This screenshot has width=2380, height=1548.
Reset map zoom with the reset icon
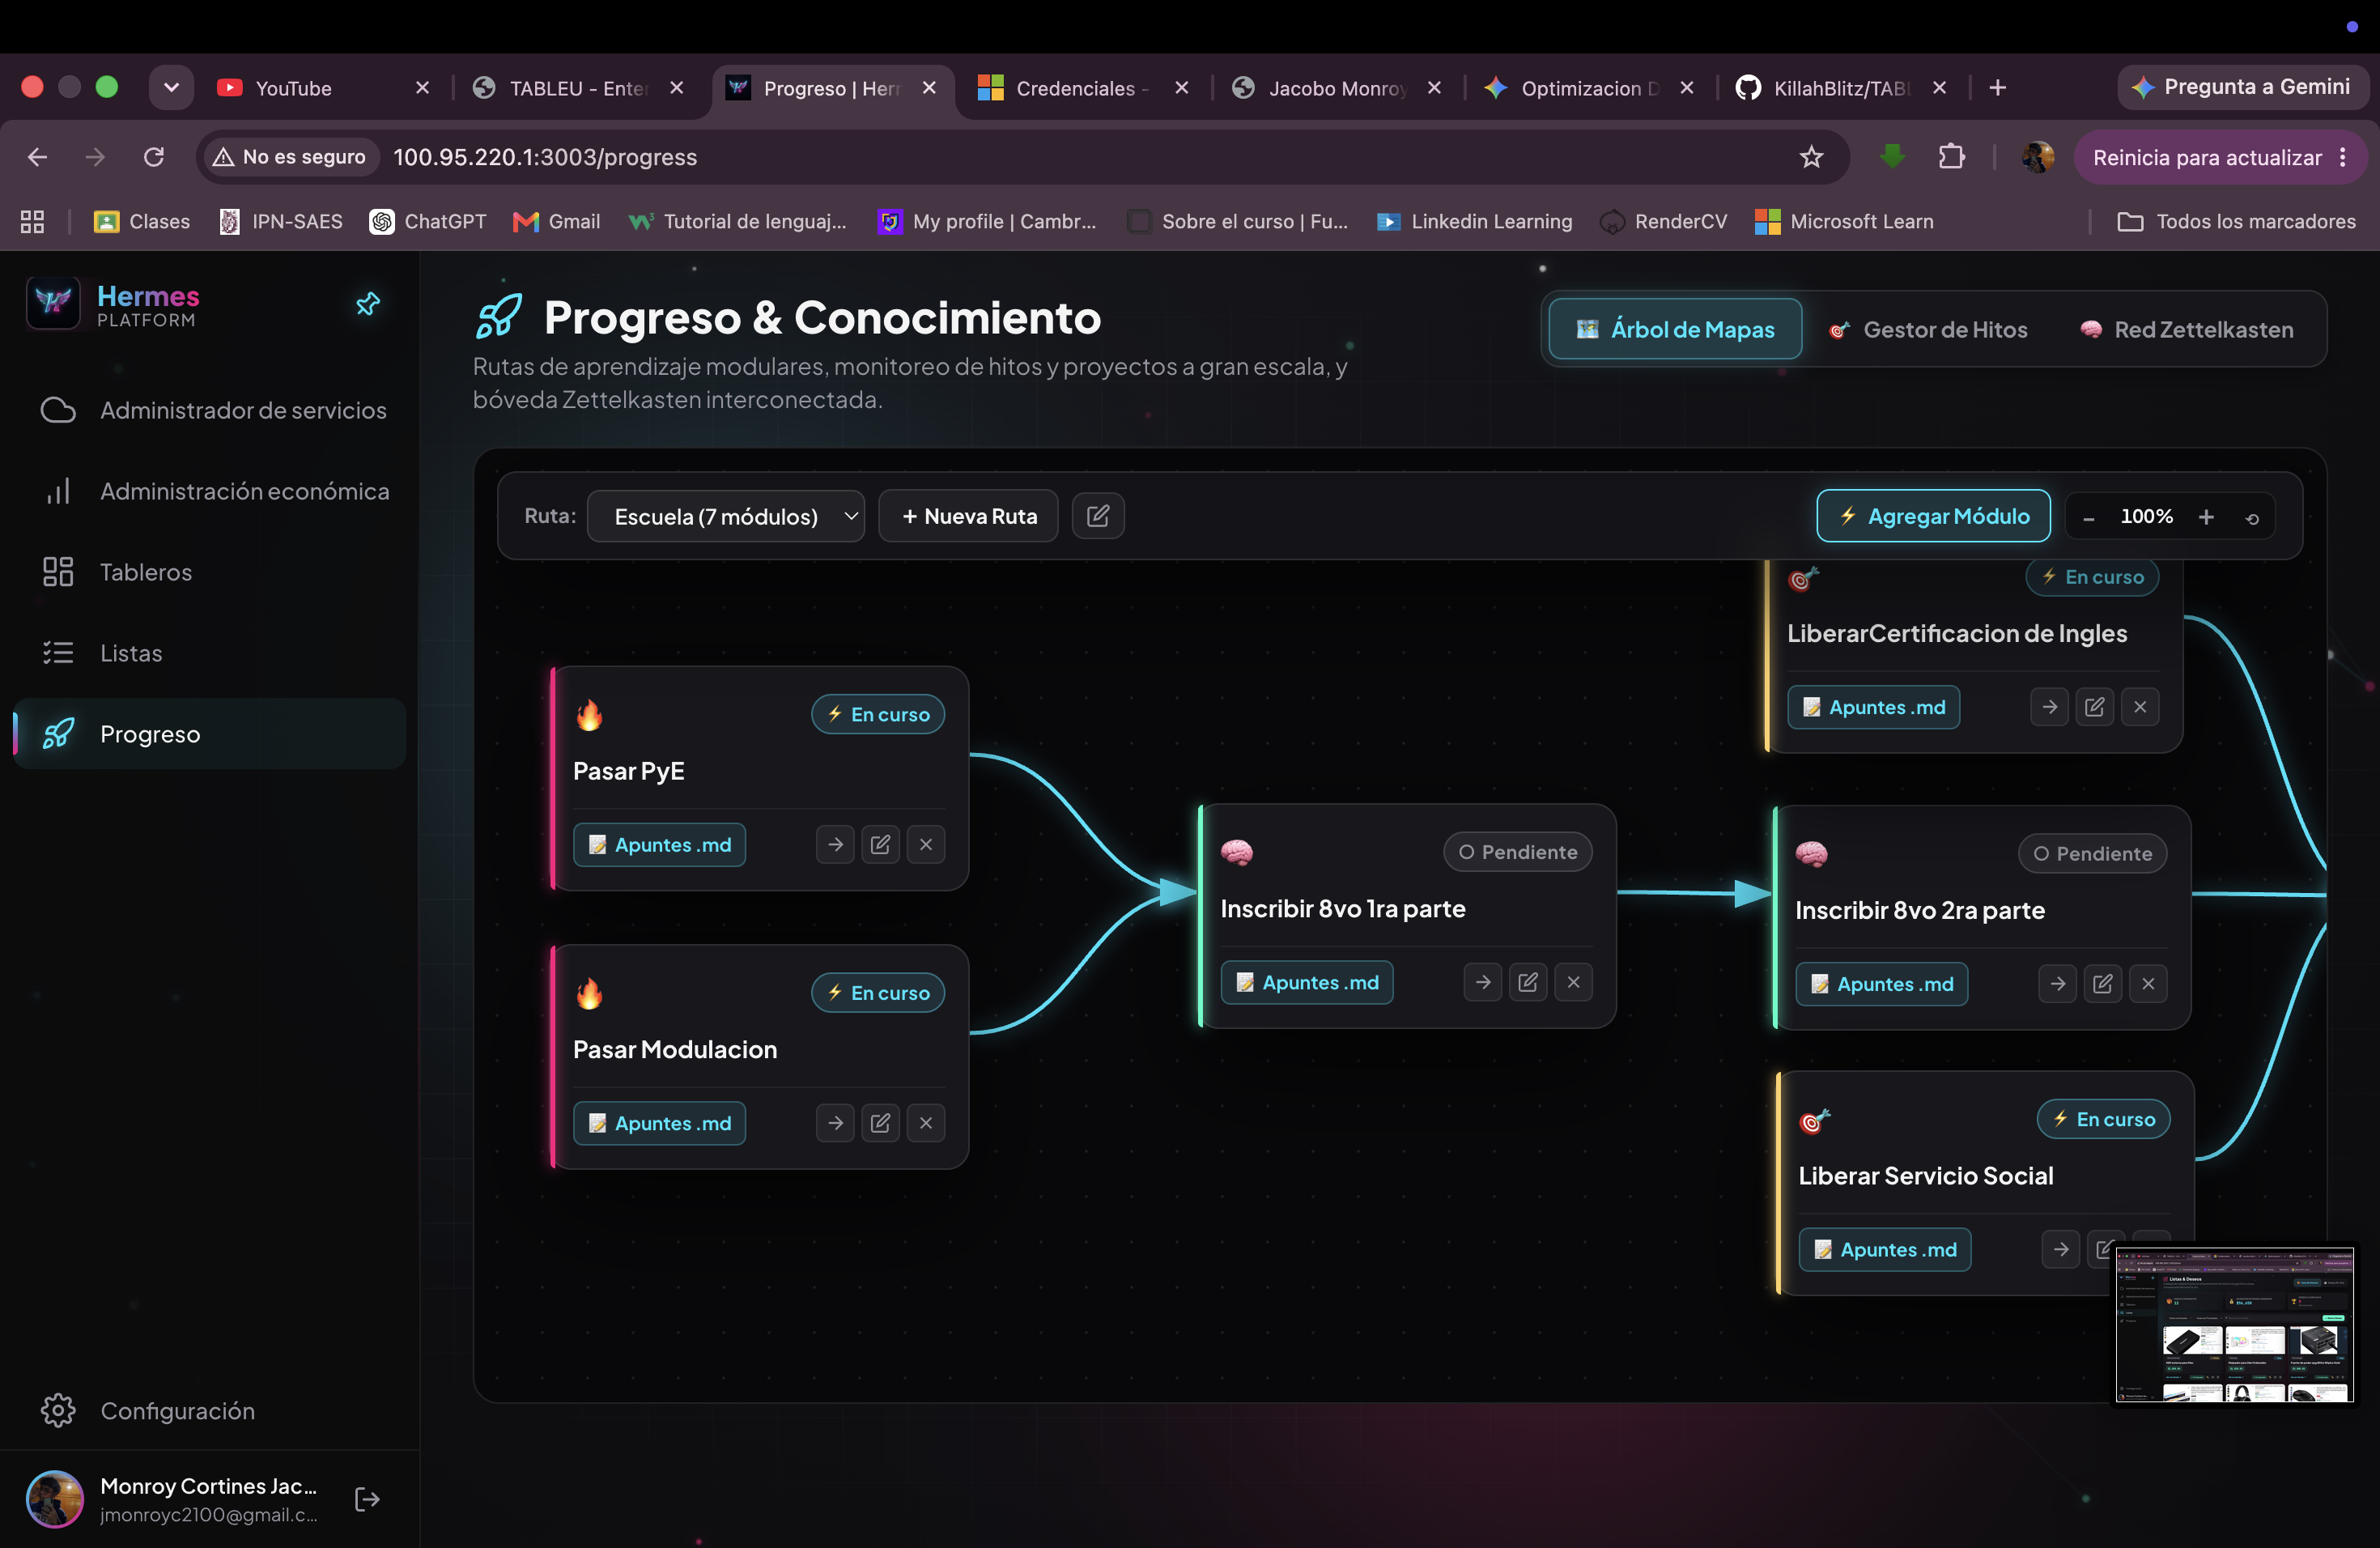[x=2252, y=518]
